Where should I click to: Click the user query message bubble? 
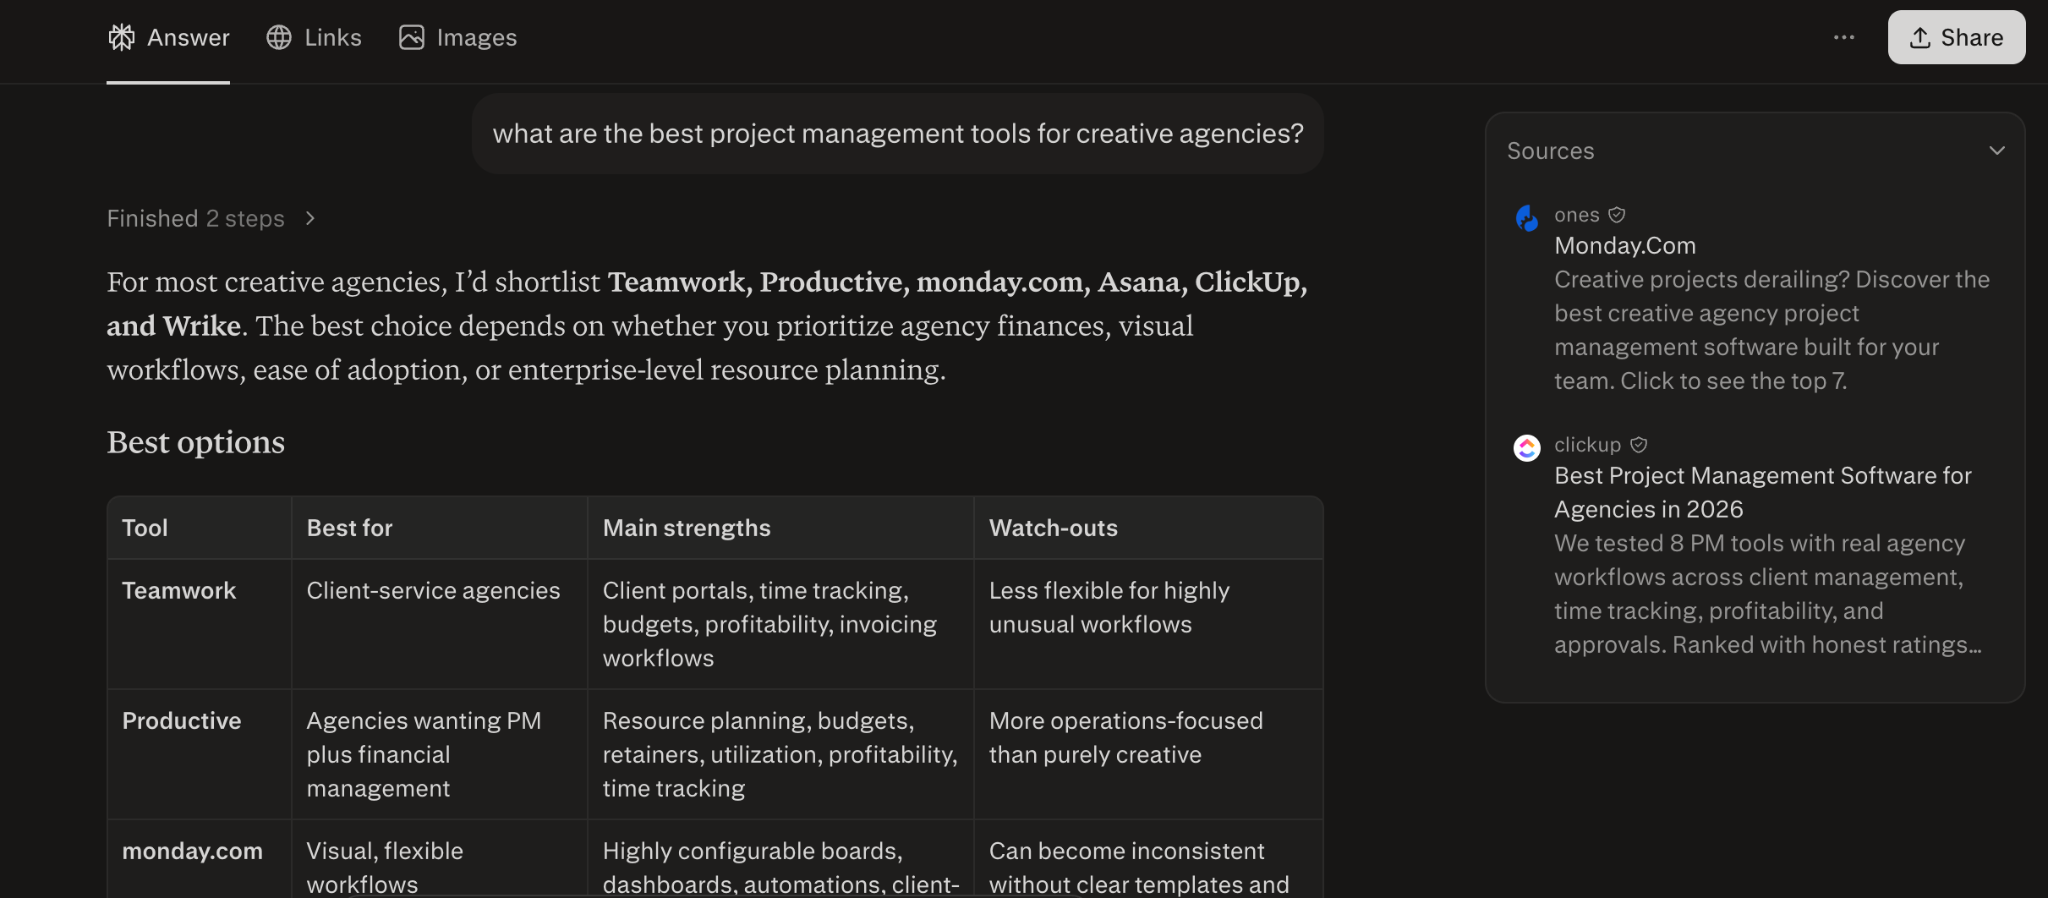[898, 134]
